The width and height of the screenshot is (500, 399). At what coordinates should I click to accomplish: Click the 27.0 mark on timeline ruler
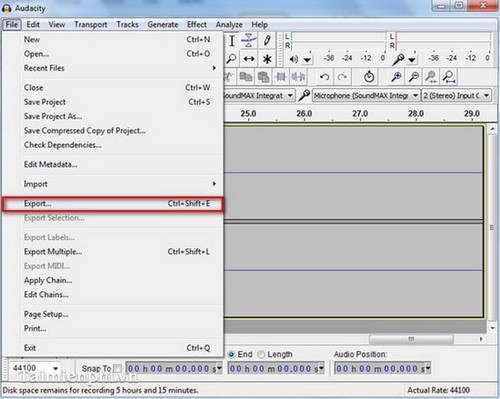point(360,114)
